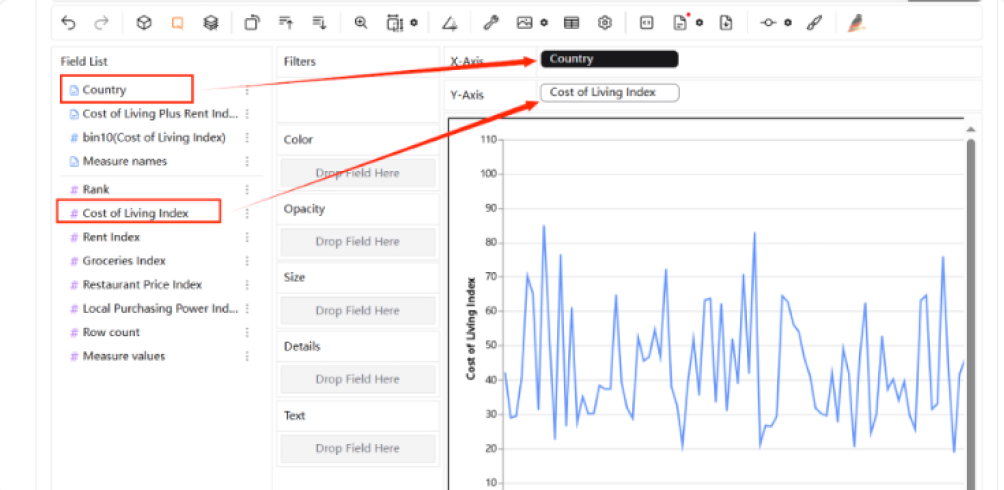This screenshot has width=1004, height=490.
Task: Click the chart vertical scrollbar thumb
Action: coord(971,314)
